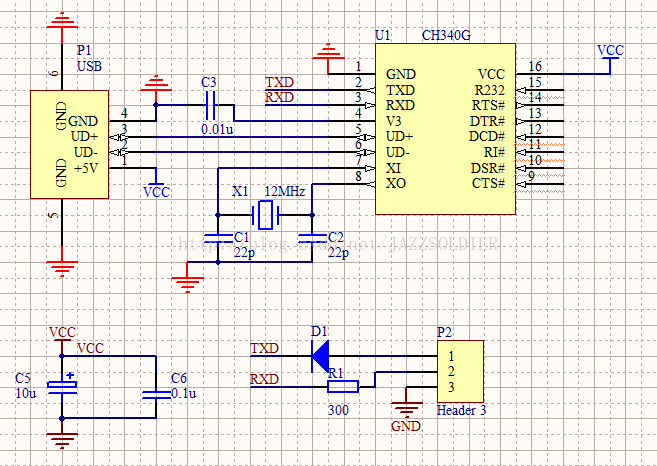Image resolution: width=657 pixels, height=466 pixels.
Task: Select the C3 capacitor symbol
Action: (211, 105)
